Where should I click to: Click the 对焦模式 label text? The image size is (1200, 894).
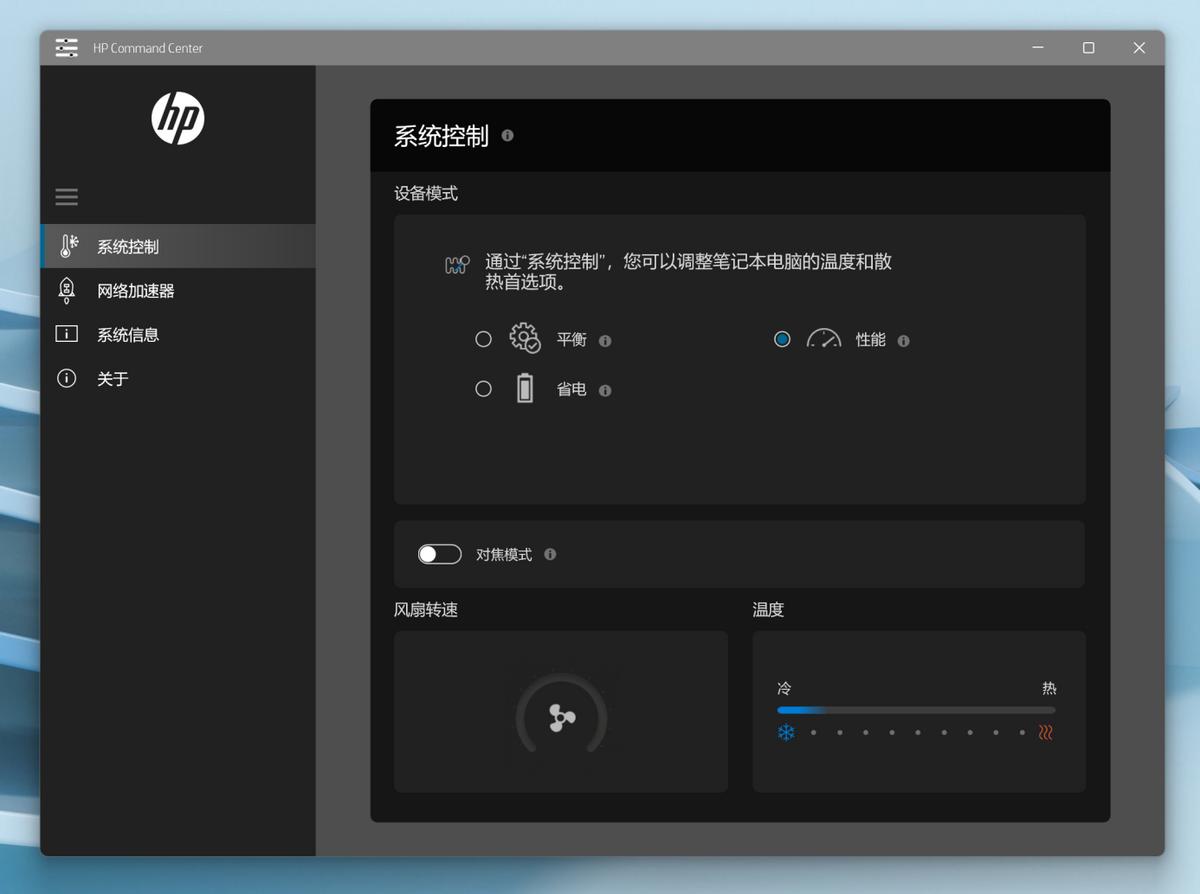pyautogui.click(x=504, y=554)
